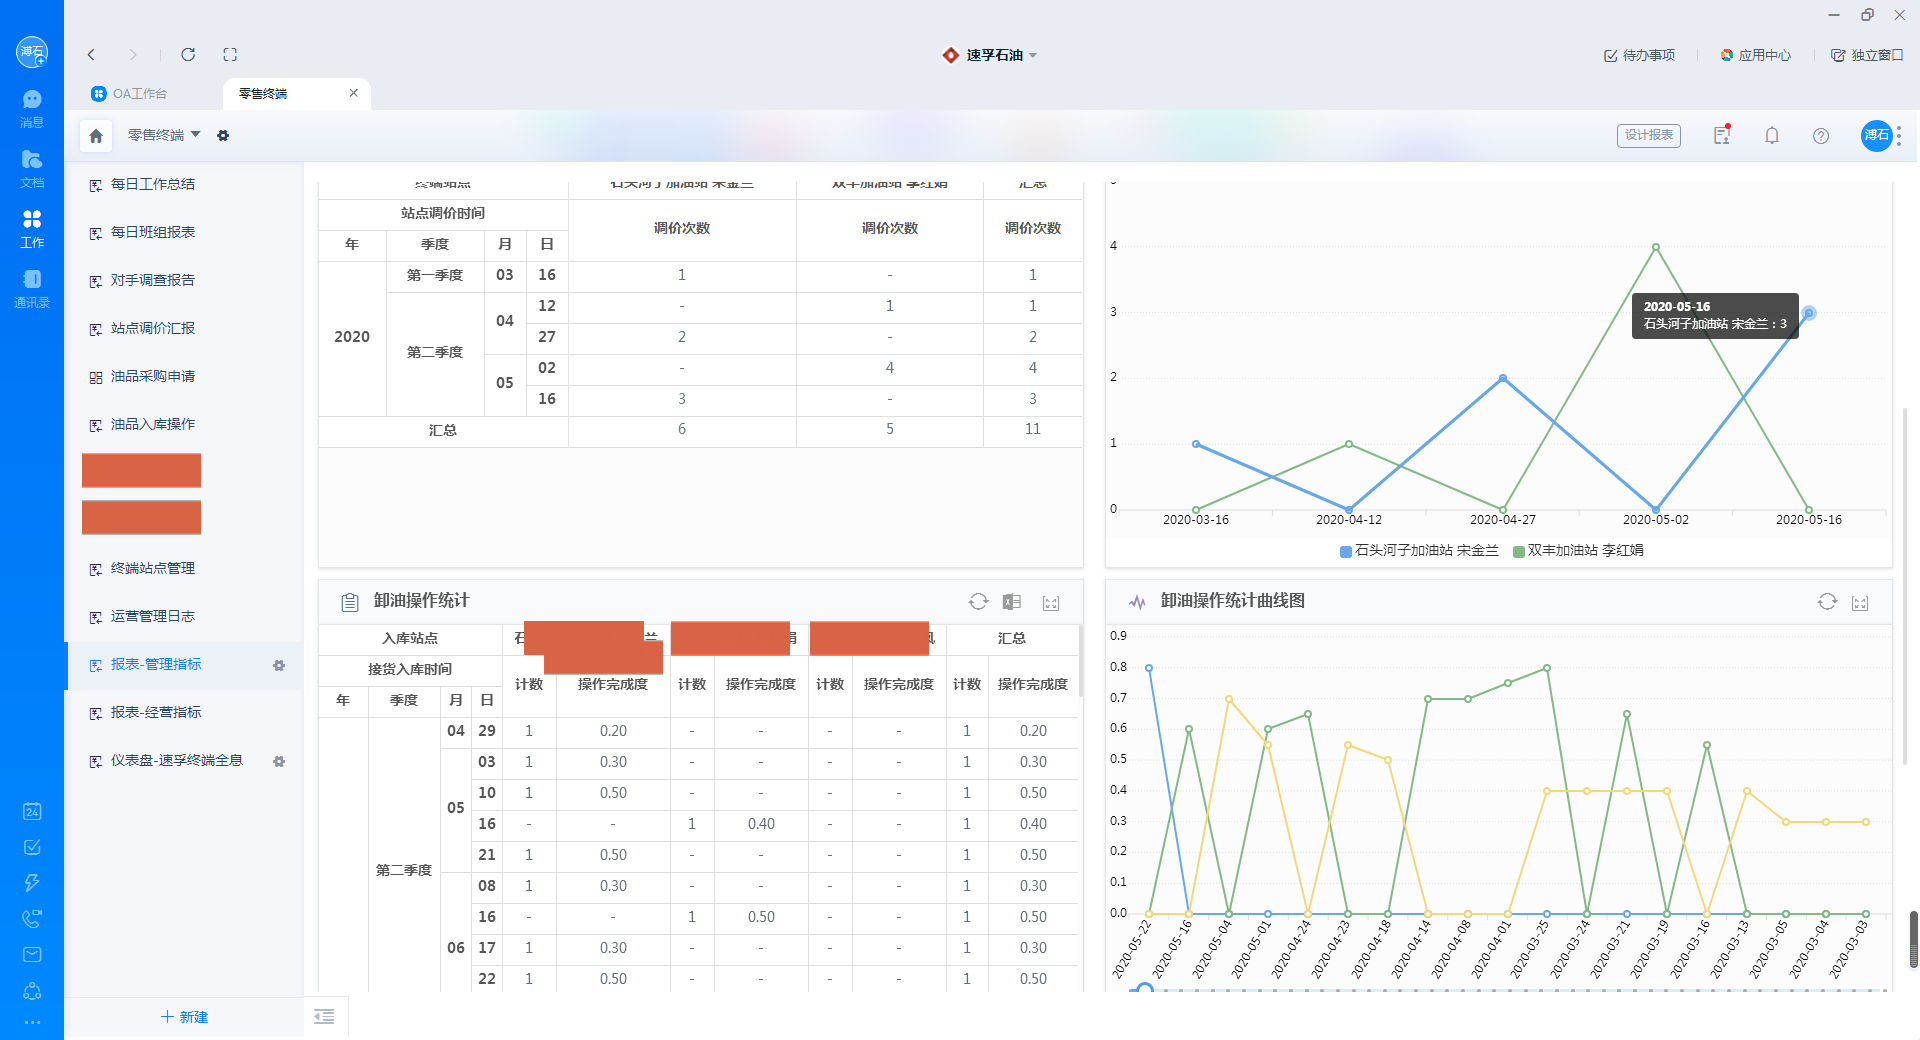
Task: Open the phone call icon in left sidebar
Action: click(x=32, y=919)
